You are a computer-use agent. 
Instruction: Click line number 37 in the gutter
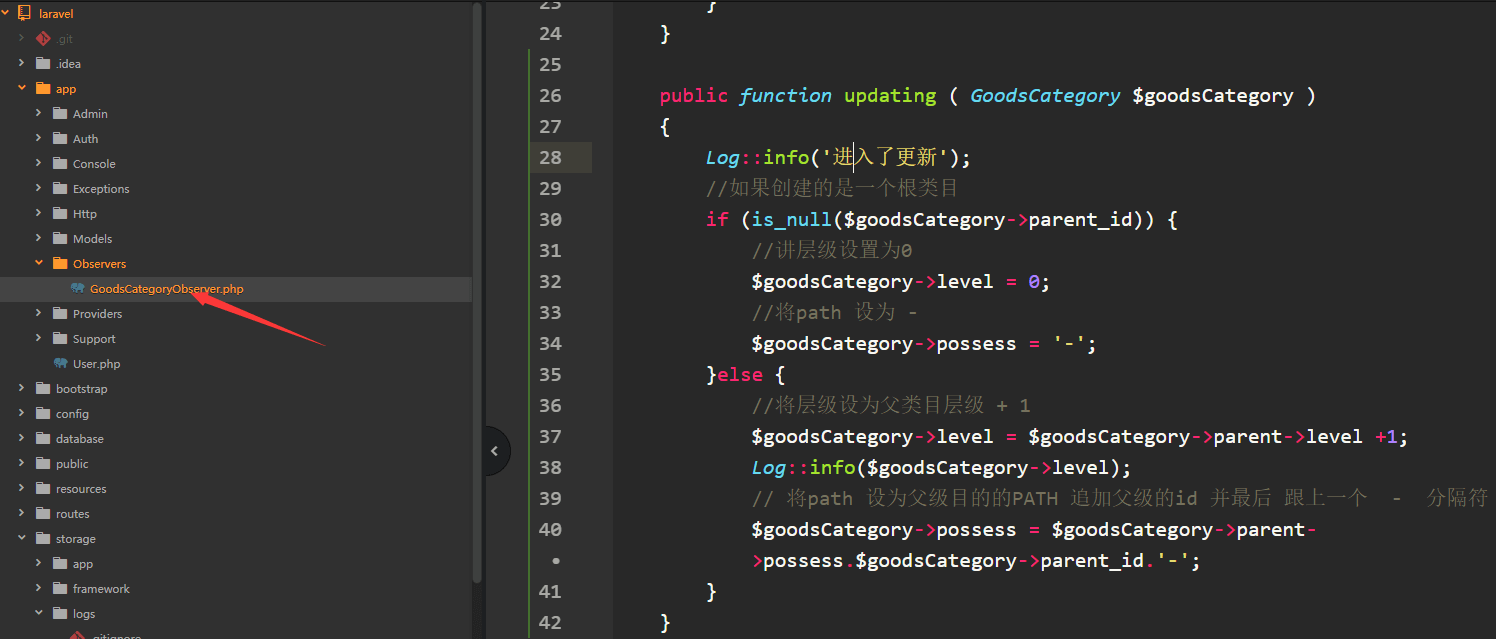pyautogui.click(x=550, y=436)
